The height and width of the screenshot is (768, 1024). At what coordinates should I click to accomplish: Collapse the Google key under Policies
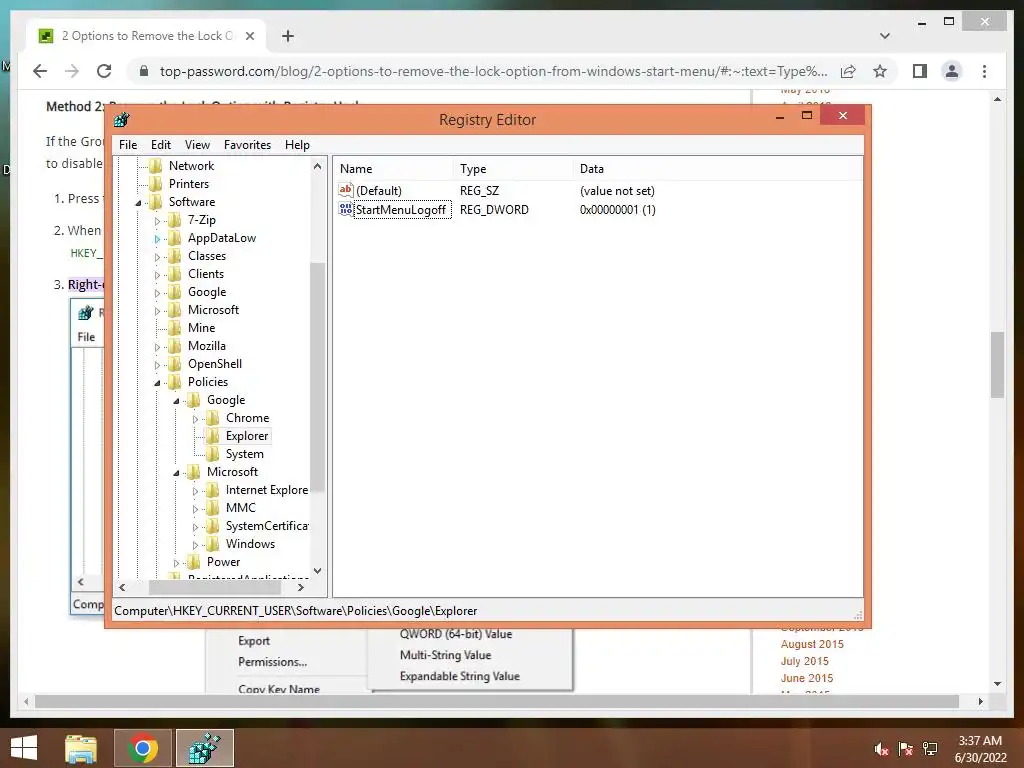pyautogui.click(x=176, y=401)
